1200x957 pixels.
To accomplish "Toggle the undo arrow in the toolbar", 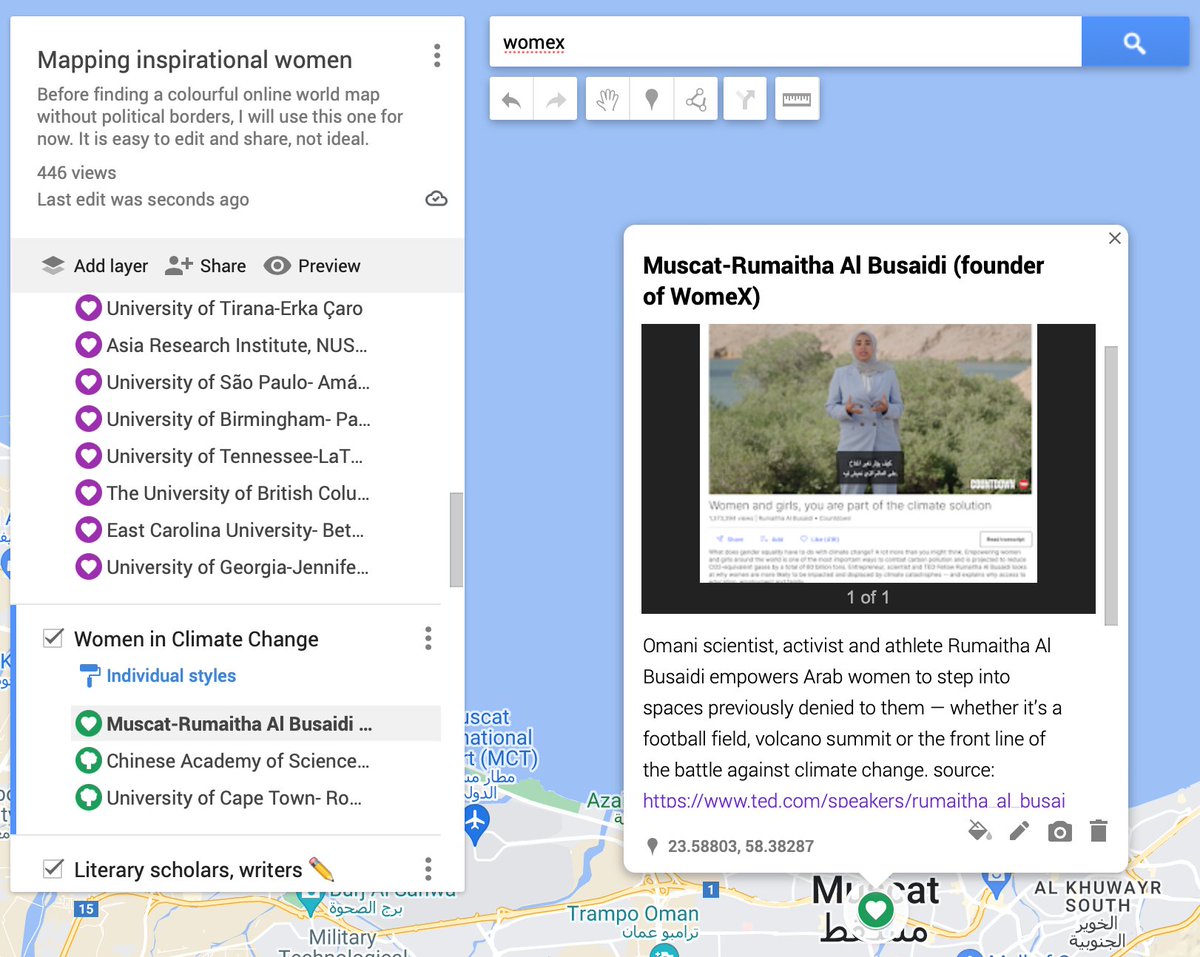I will point(511,99).
